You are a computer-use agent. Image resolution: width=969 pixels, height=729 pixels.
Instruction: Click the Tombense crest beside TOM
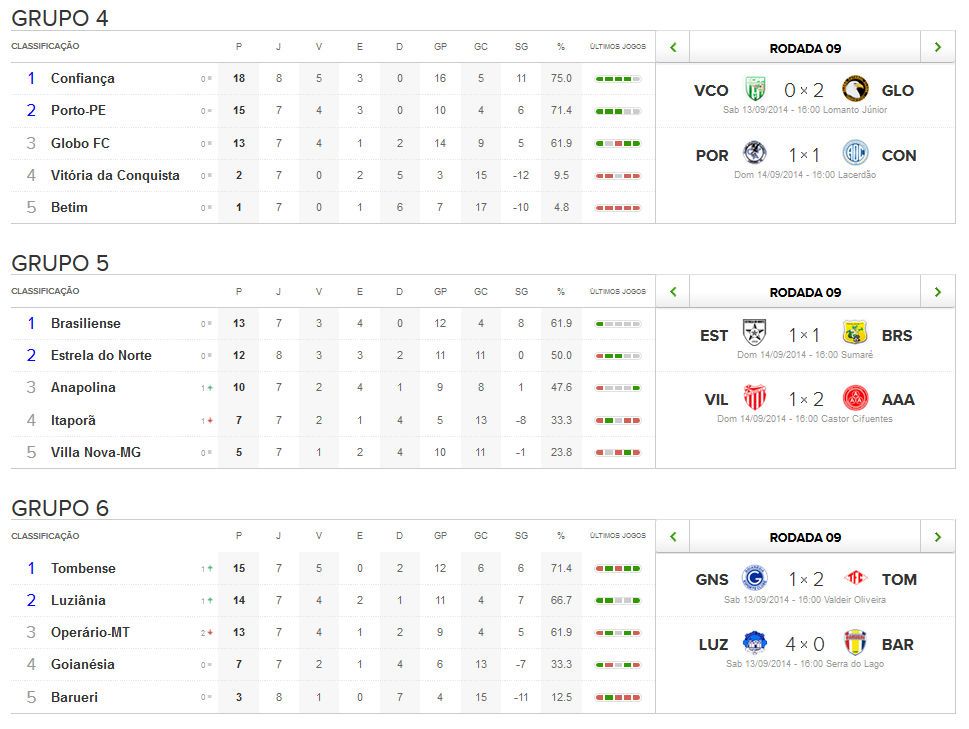855,579
